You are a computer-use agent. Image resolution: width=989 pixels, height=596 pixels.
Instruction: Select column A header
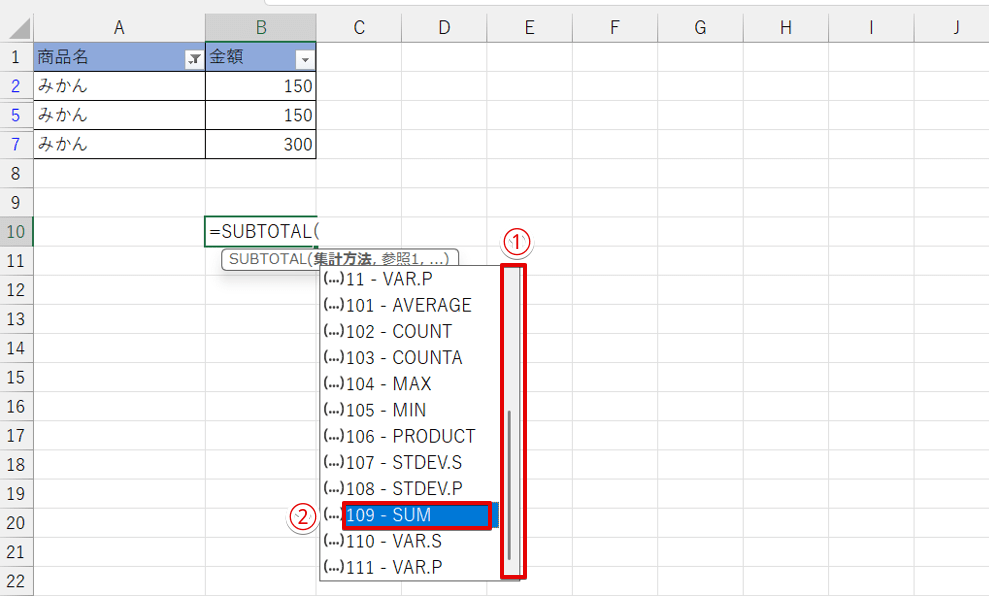click(x=119, y=28)
